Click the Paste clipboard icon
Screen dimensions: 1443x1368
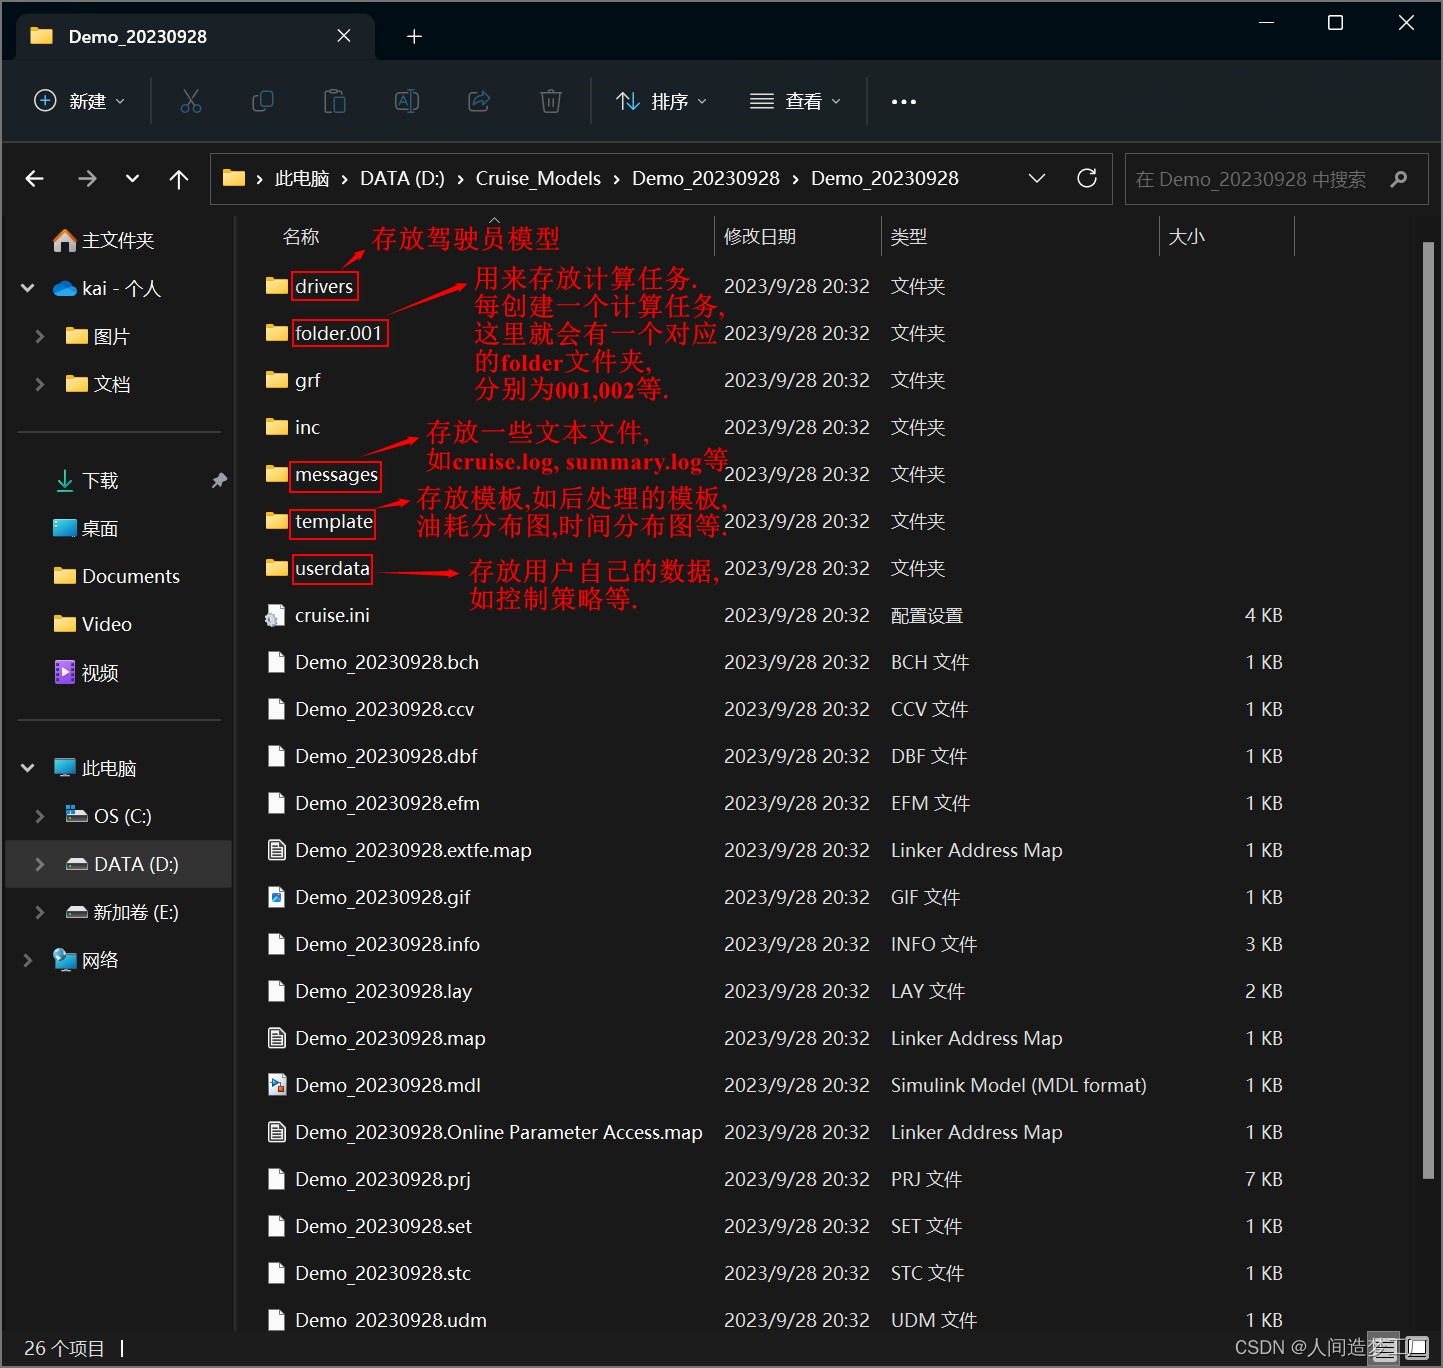pos(335,101)
